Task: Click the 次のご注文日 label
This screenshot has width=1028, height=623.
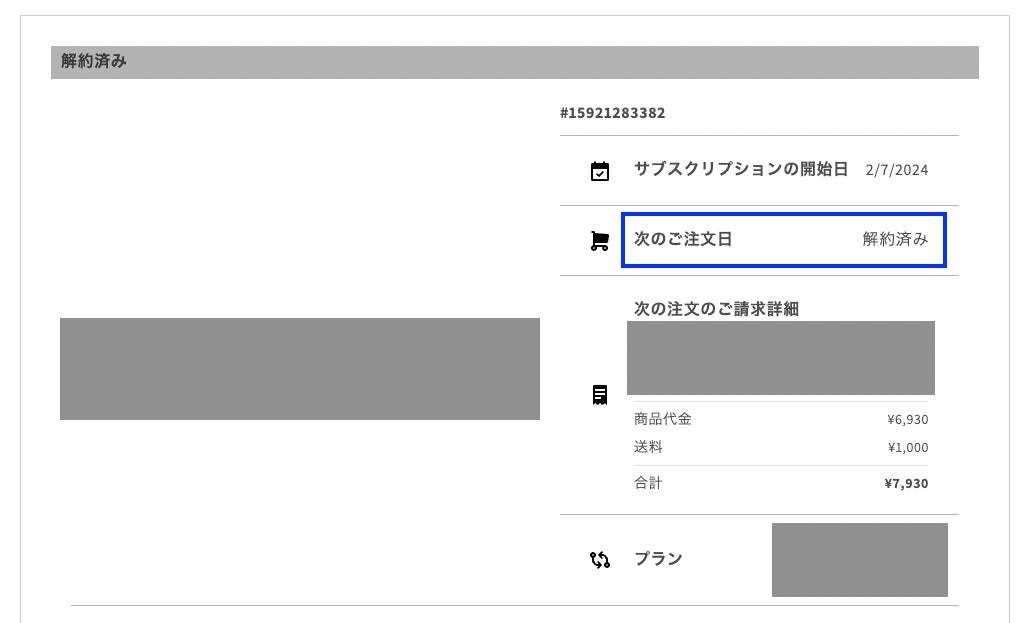Action: pyautogui.click(x=683, y=239)
